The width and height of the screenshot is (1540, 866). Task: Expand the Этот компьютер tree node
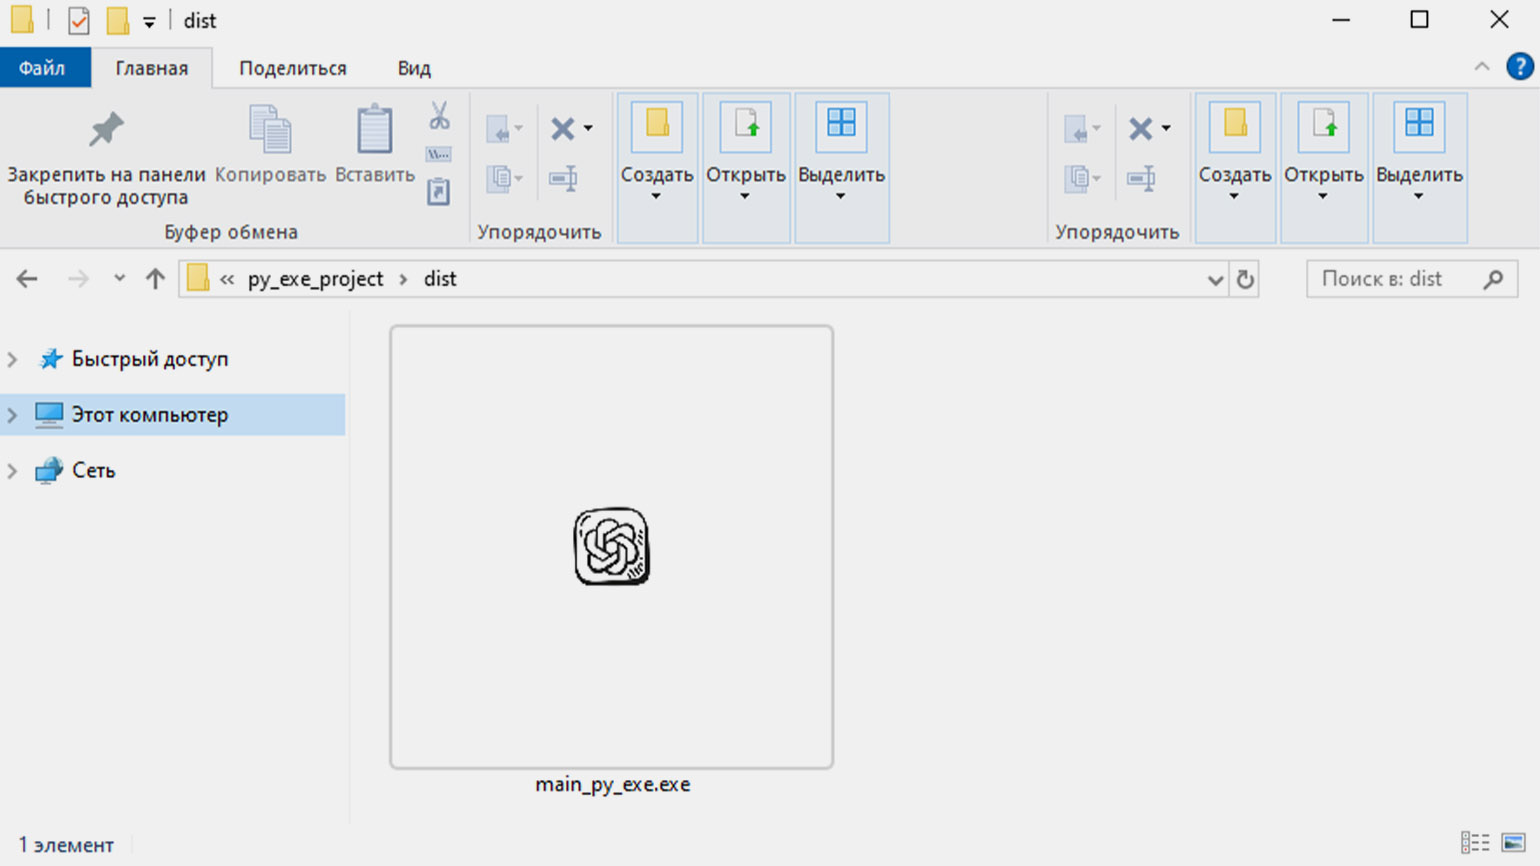[13, 415]
